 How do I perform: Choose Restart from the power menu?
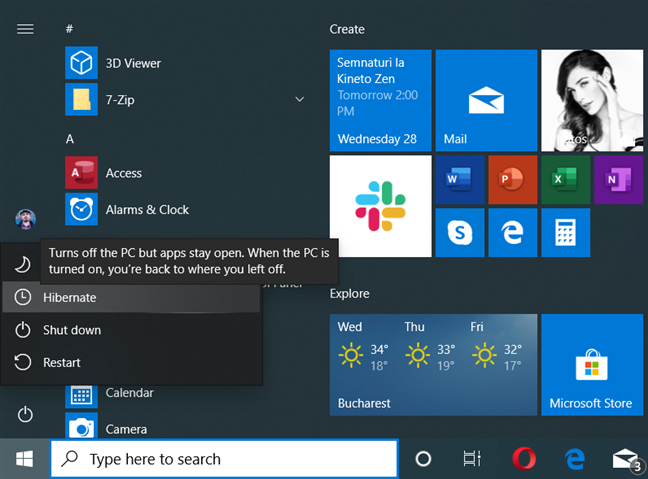[131, 362]
